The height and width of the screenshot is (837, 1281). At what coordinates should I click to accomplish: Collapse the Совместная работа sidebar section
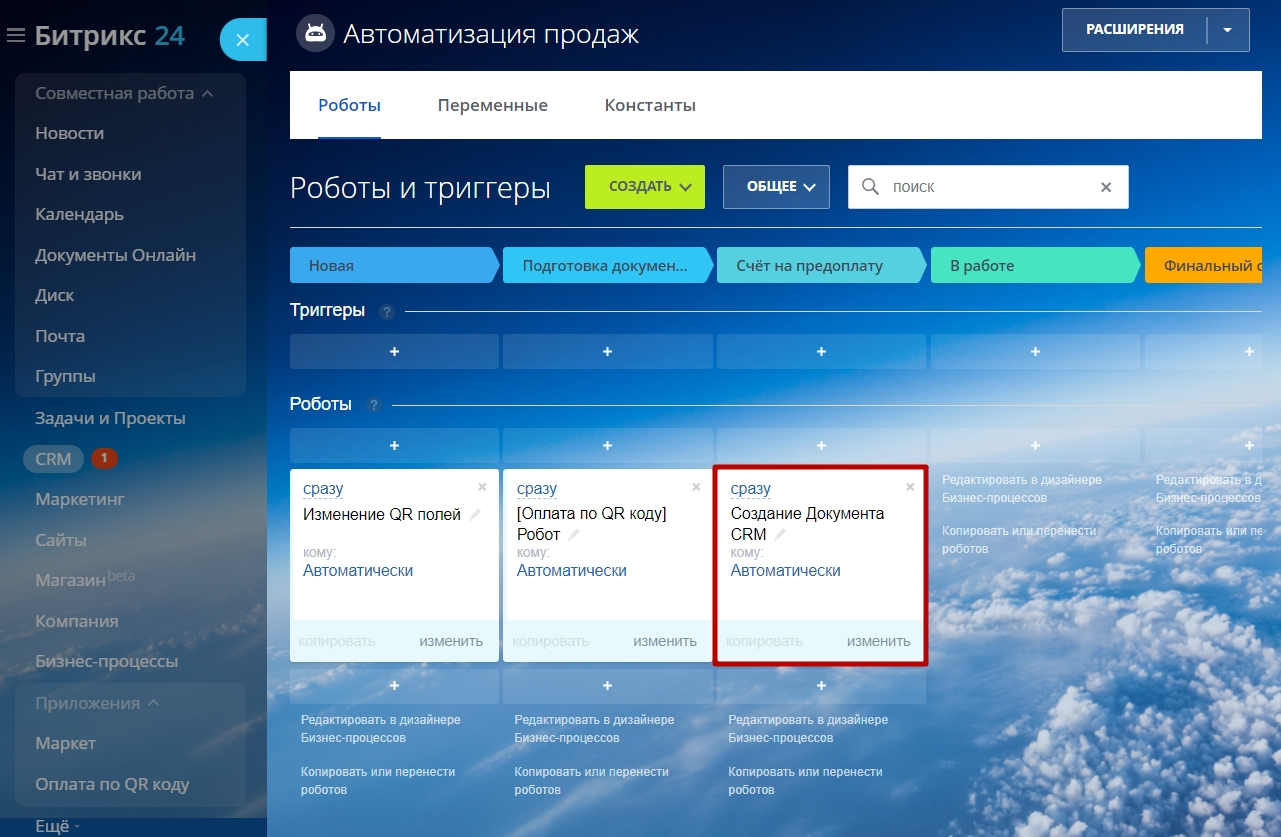124,93
